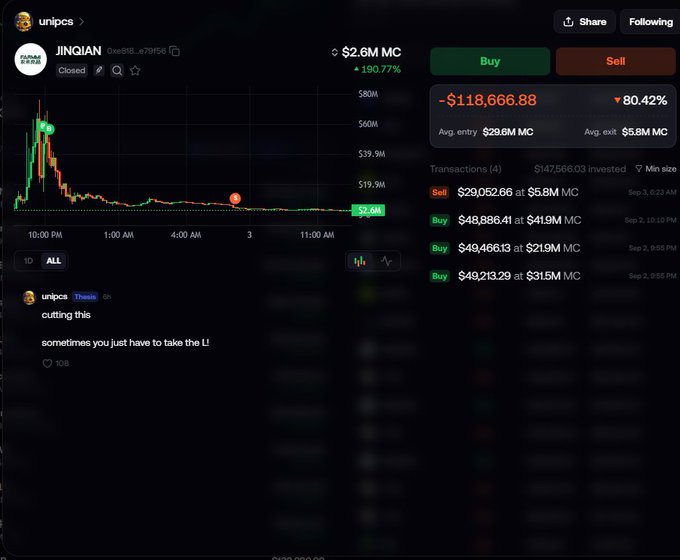Expand the chevron next to unipcs
Image resolution: width=680 pixels, height=560 pixels.
(82, 21)
